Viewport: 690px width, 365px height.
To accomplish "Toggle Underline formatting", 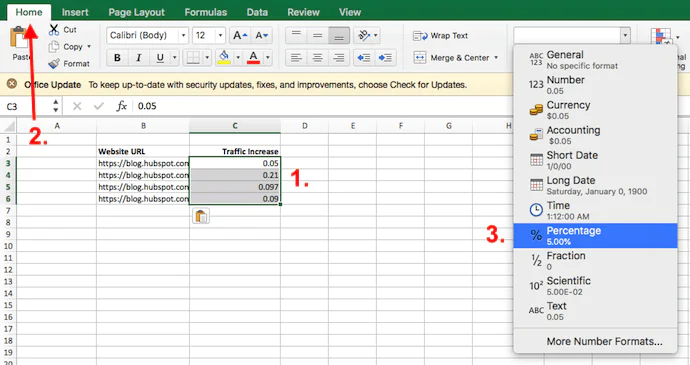I will point(160,58).
